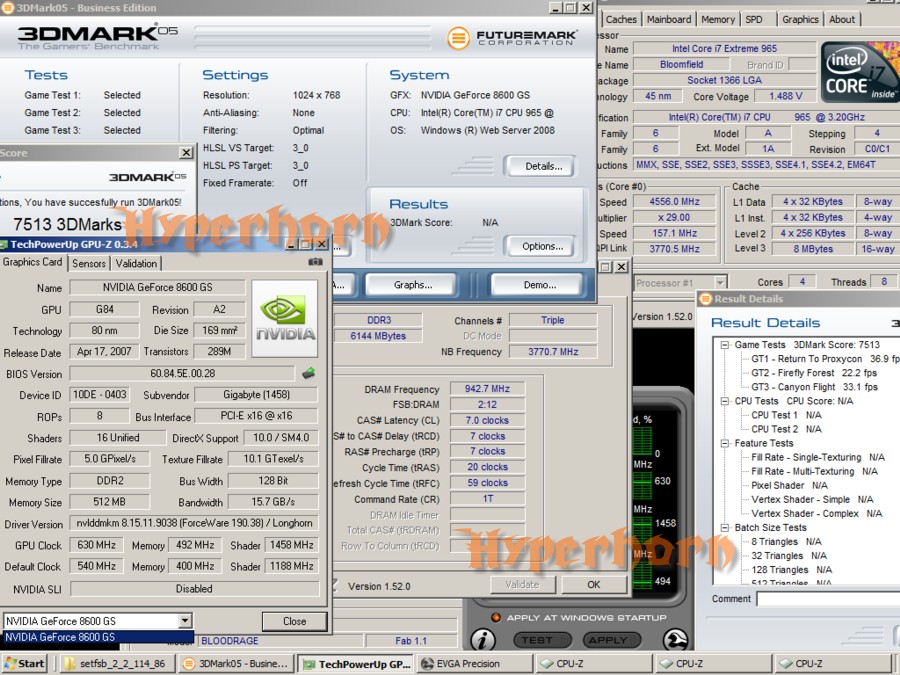
Task: Select Fill Rate - Multi-Texturing row
Action: (814, 471)
